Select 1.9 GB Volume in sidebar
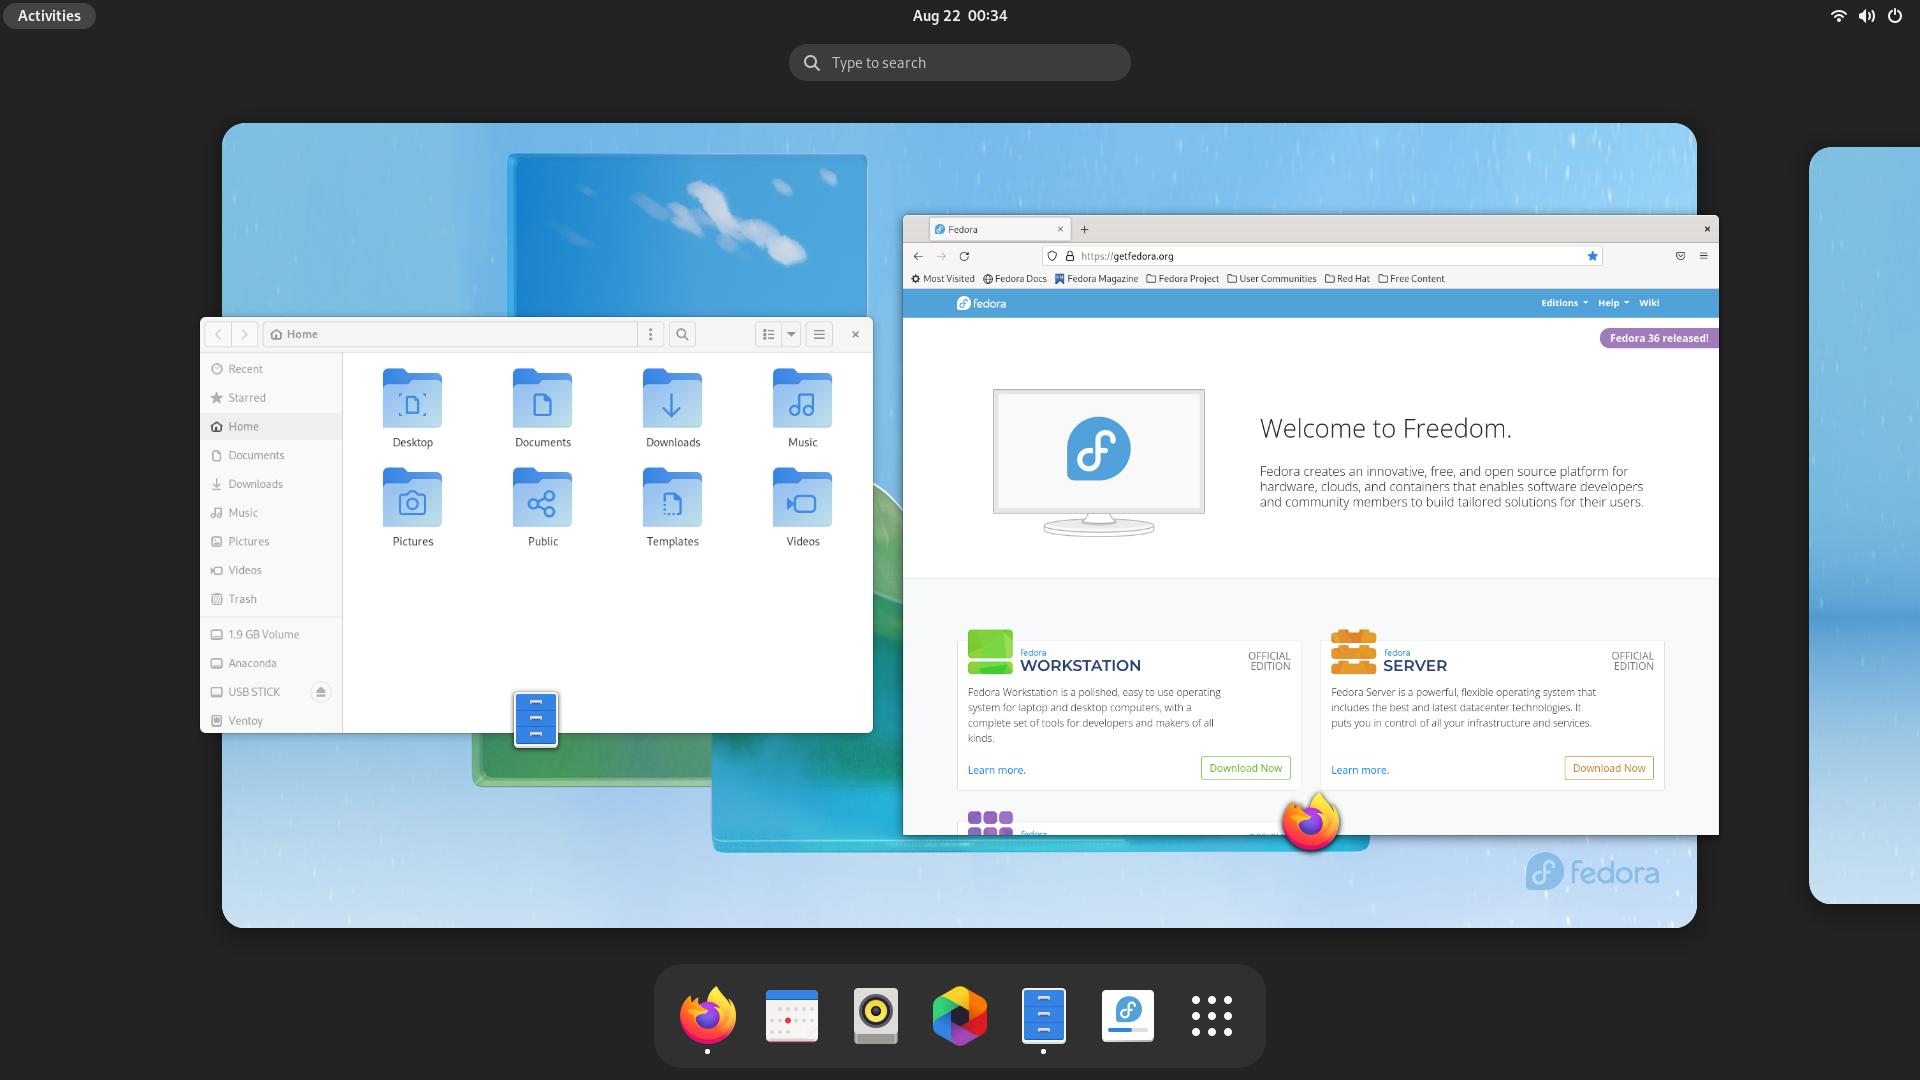The width and height of the screenshot is (1920, 1080). pyautogui.click(x=271, y=634)
